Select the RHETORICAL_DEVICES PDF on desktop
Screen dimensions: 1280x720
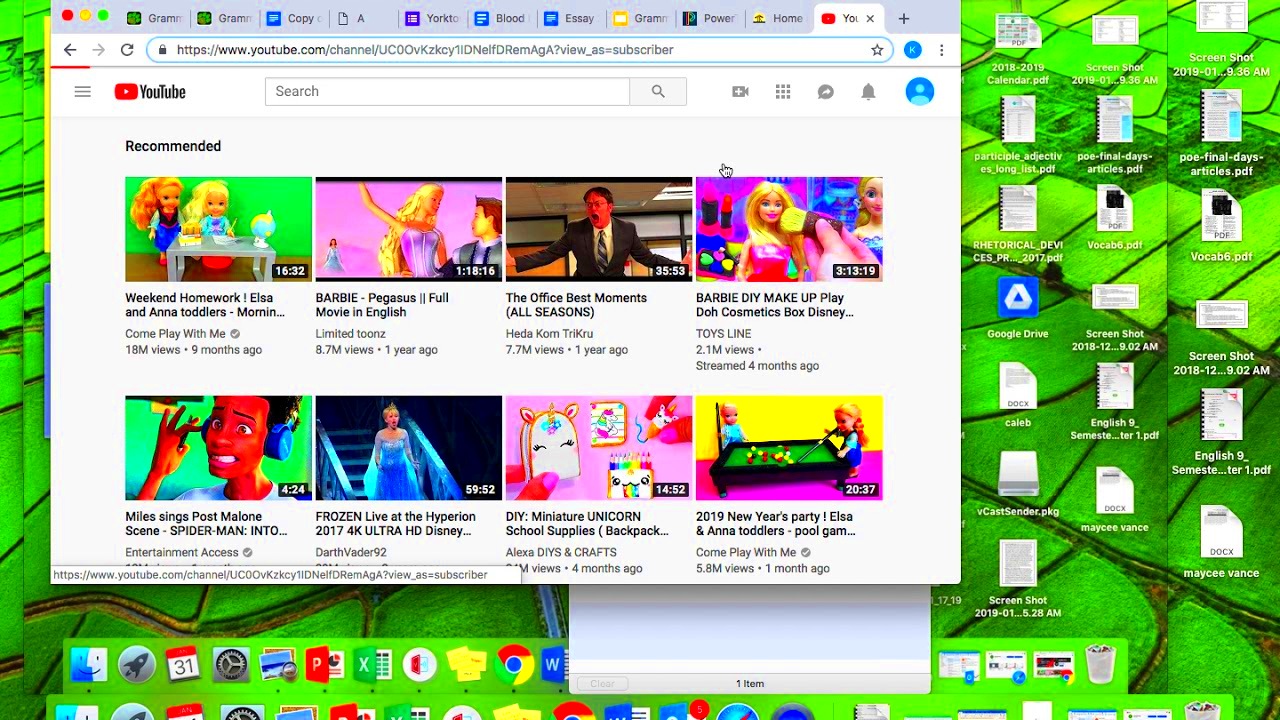[1018, 226]
